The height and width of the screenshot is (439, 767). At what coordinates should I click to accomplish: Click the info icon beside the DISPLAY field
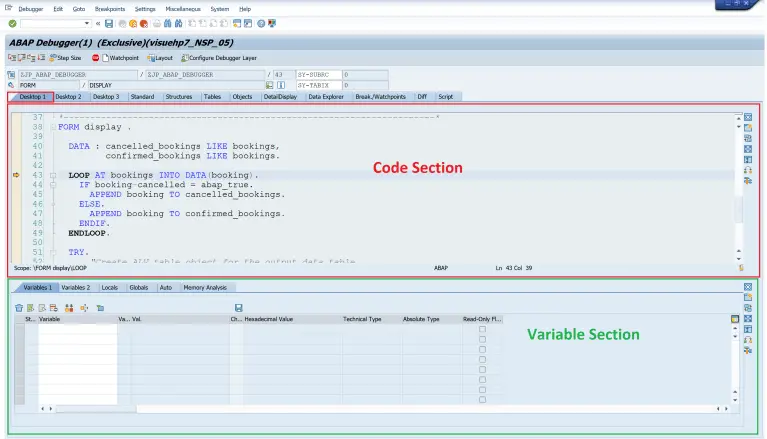[281, 85]
